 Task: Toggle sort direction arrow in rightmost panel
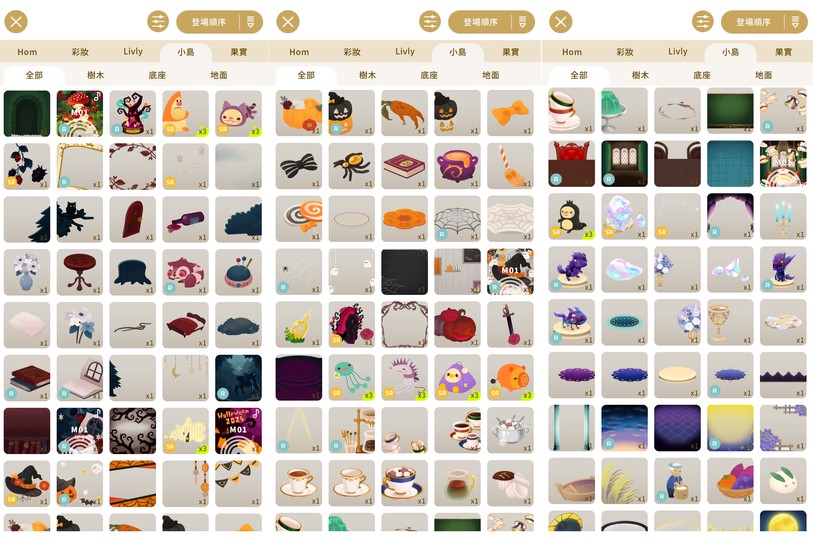coord(795,22)
